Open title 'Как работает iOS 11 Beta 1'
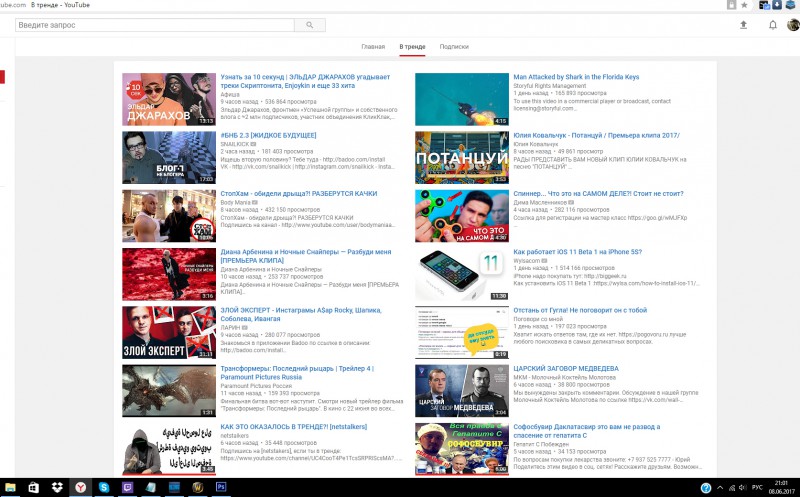This screenshot has height=497, width=800. point(578,252)
